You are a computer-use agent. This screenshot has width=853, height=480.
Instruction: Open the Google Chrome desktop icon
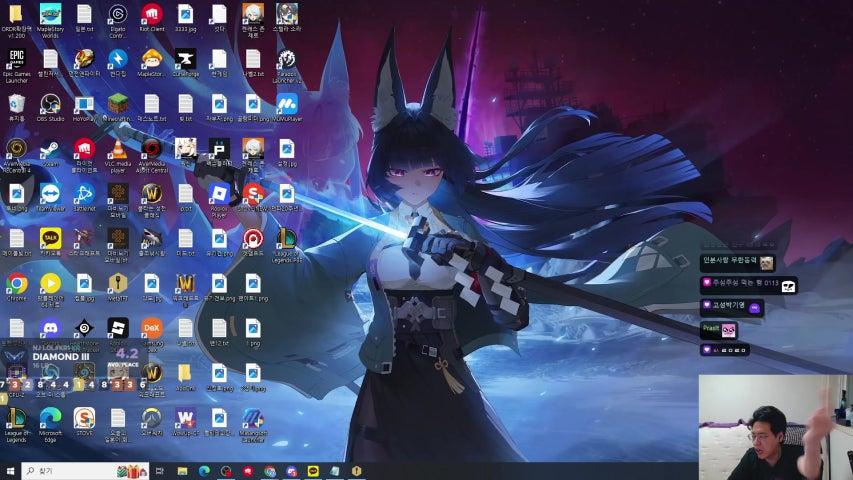click(17, 283)
